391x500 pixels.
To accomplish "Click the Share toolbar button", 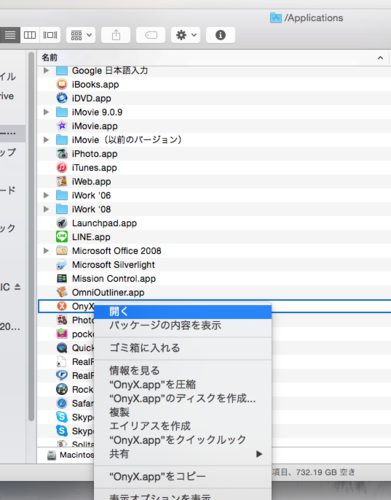I will pyautogui.click(x=116, y=35).
